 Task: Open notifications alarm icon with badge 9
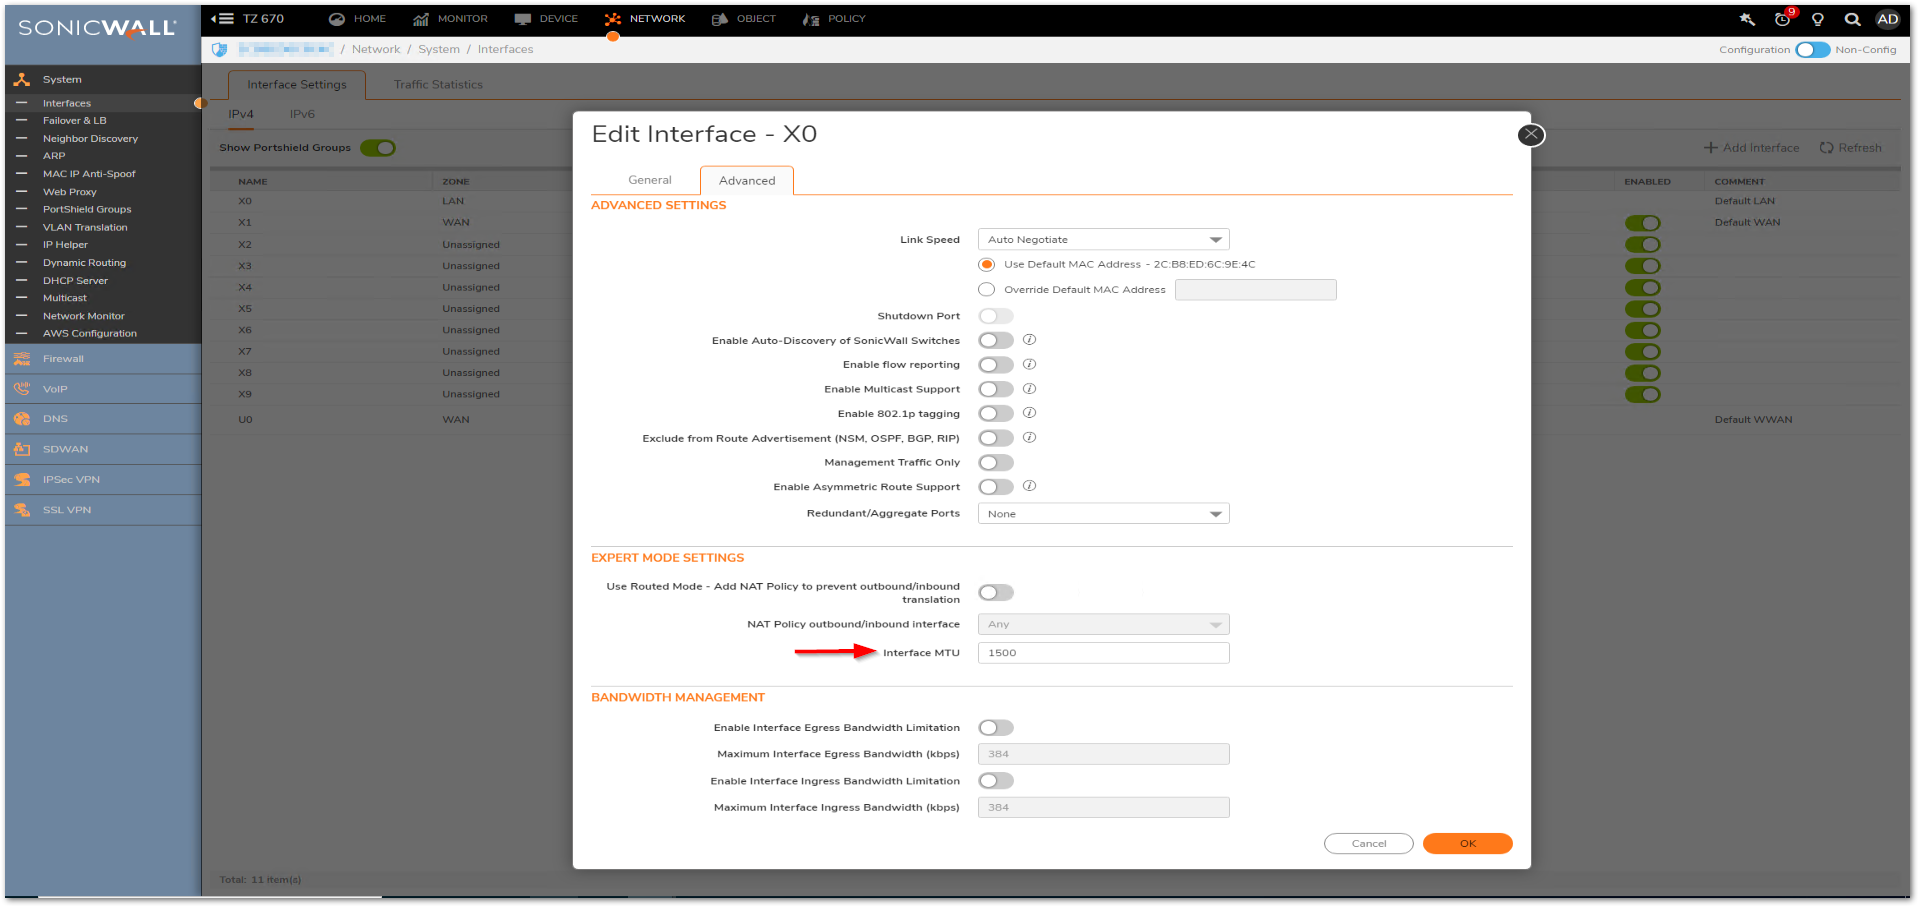(1783, 19)
